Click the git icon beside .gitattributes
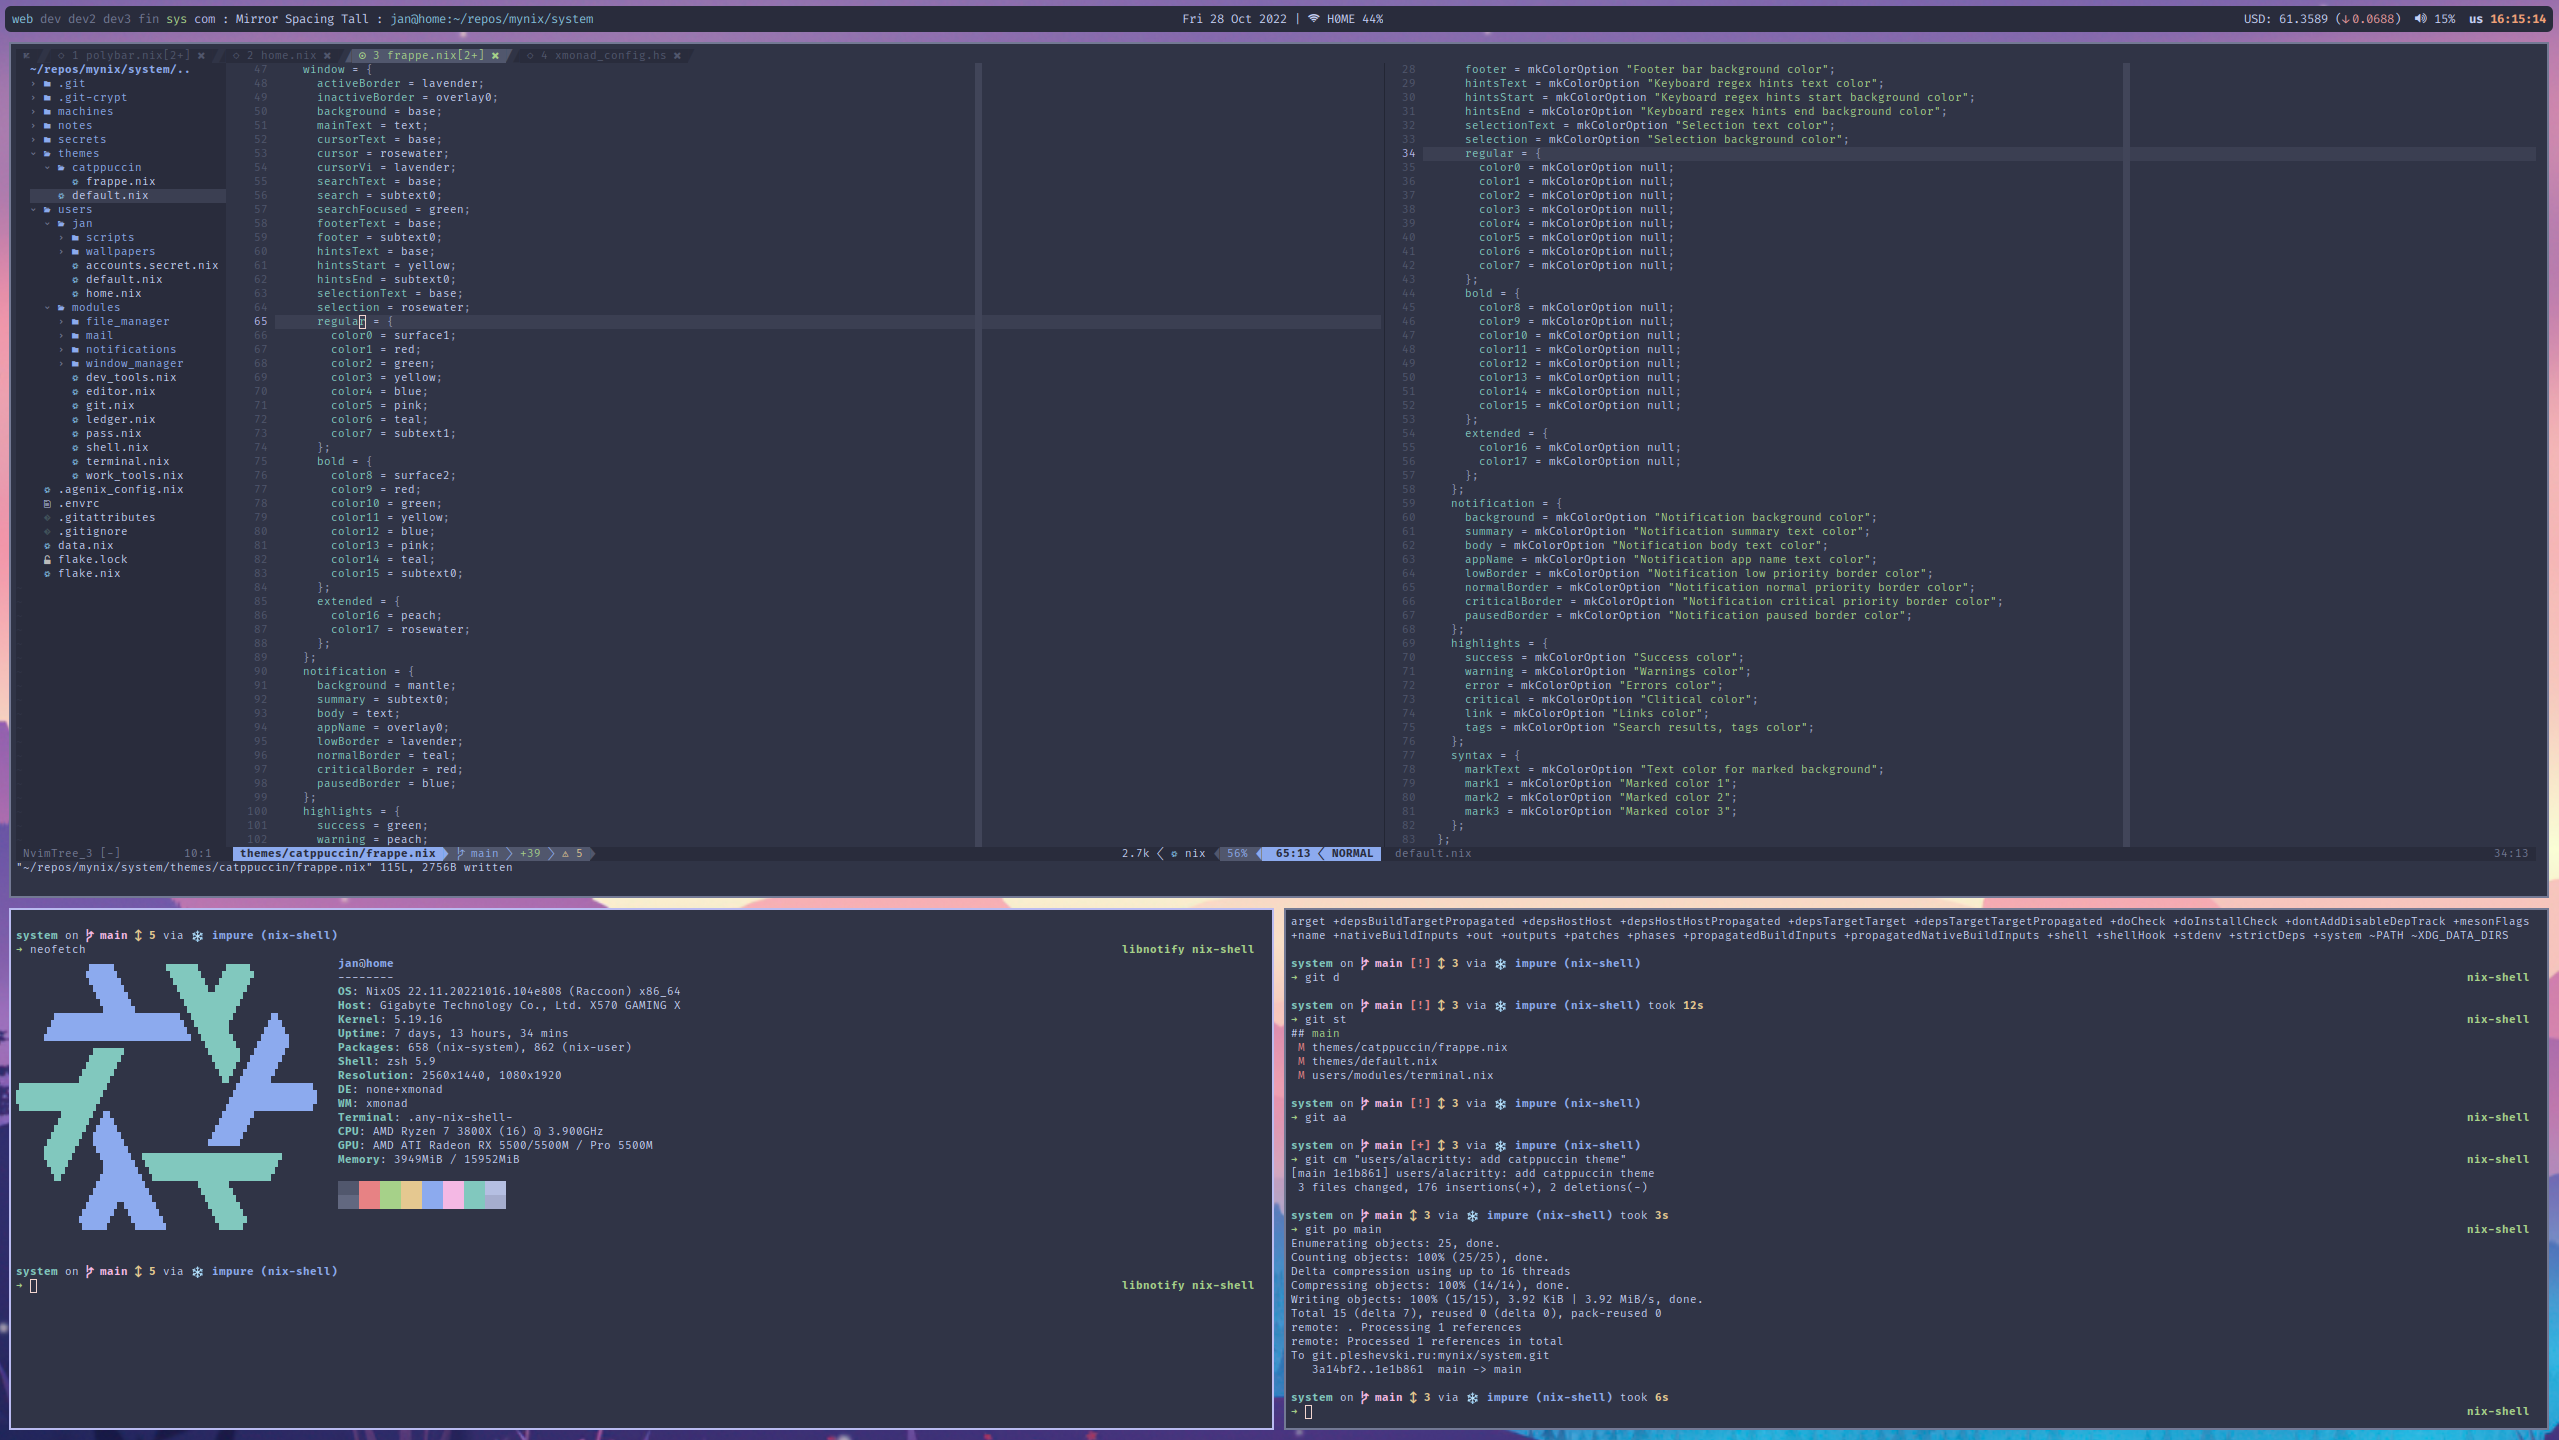2559x1440 pixels. pyautogui.click(x=47, y=518)
